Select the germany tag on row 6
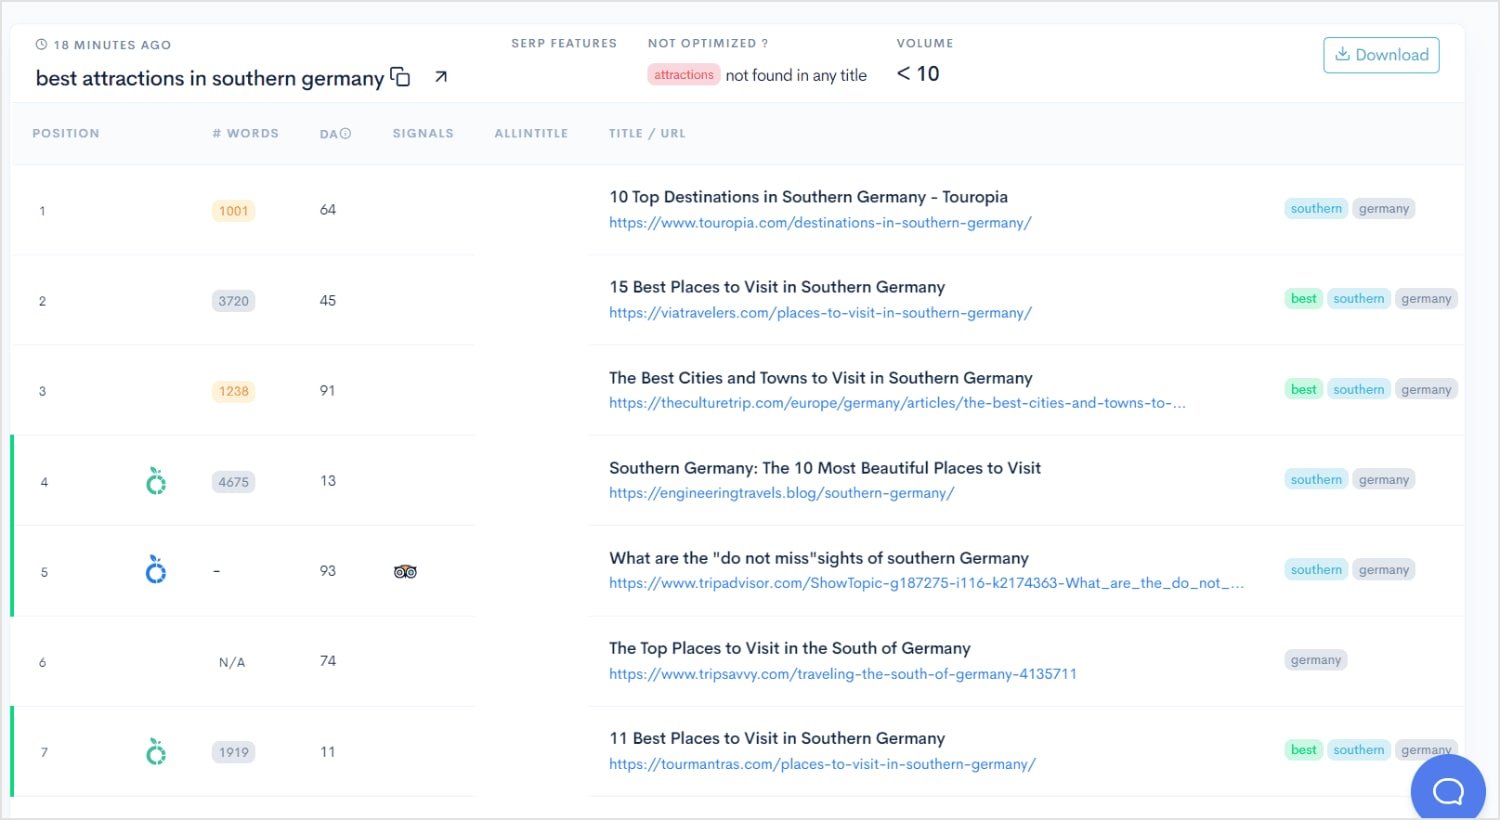 (1315, 659)
